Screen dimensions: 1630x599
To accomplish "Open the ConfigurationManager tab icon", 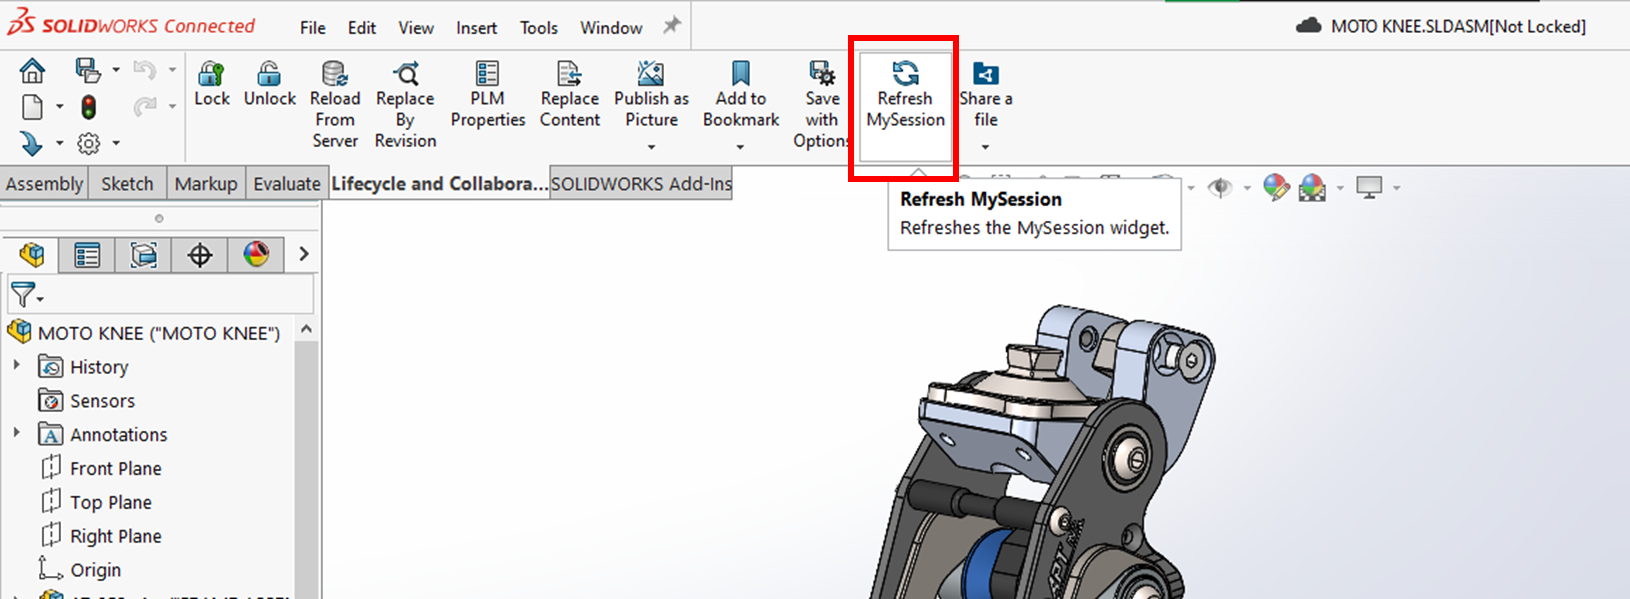I will [x=143, y=256].
